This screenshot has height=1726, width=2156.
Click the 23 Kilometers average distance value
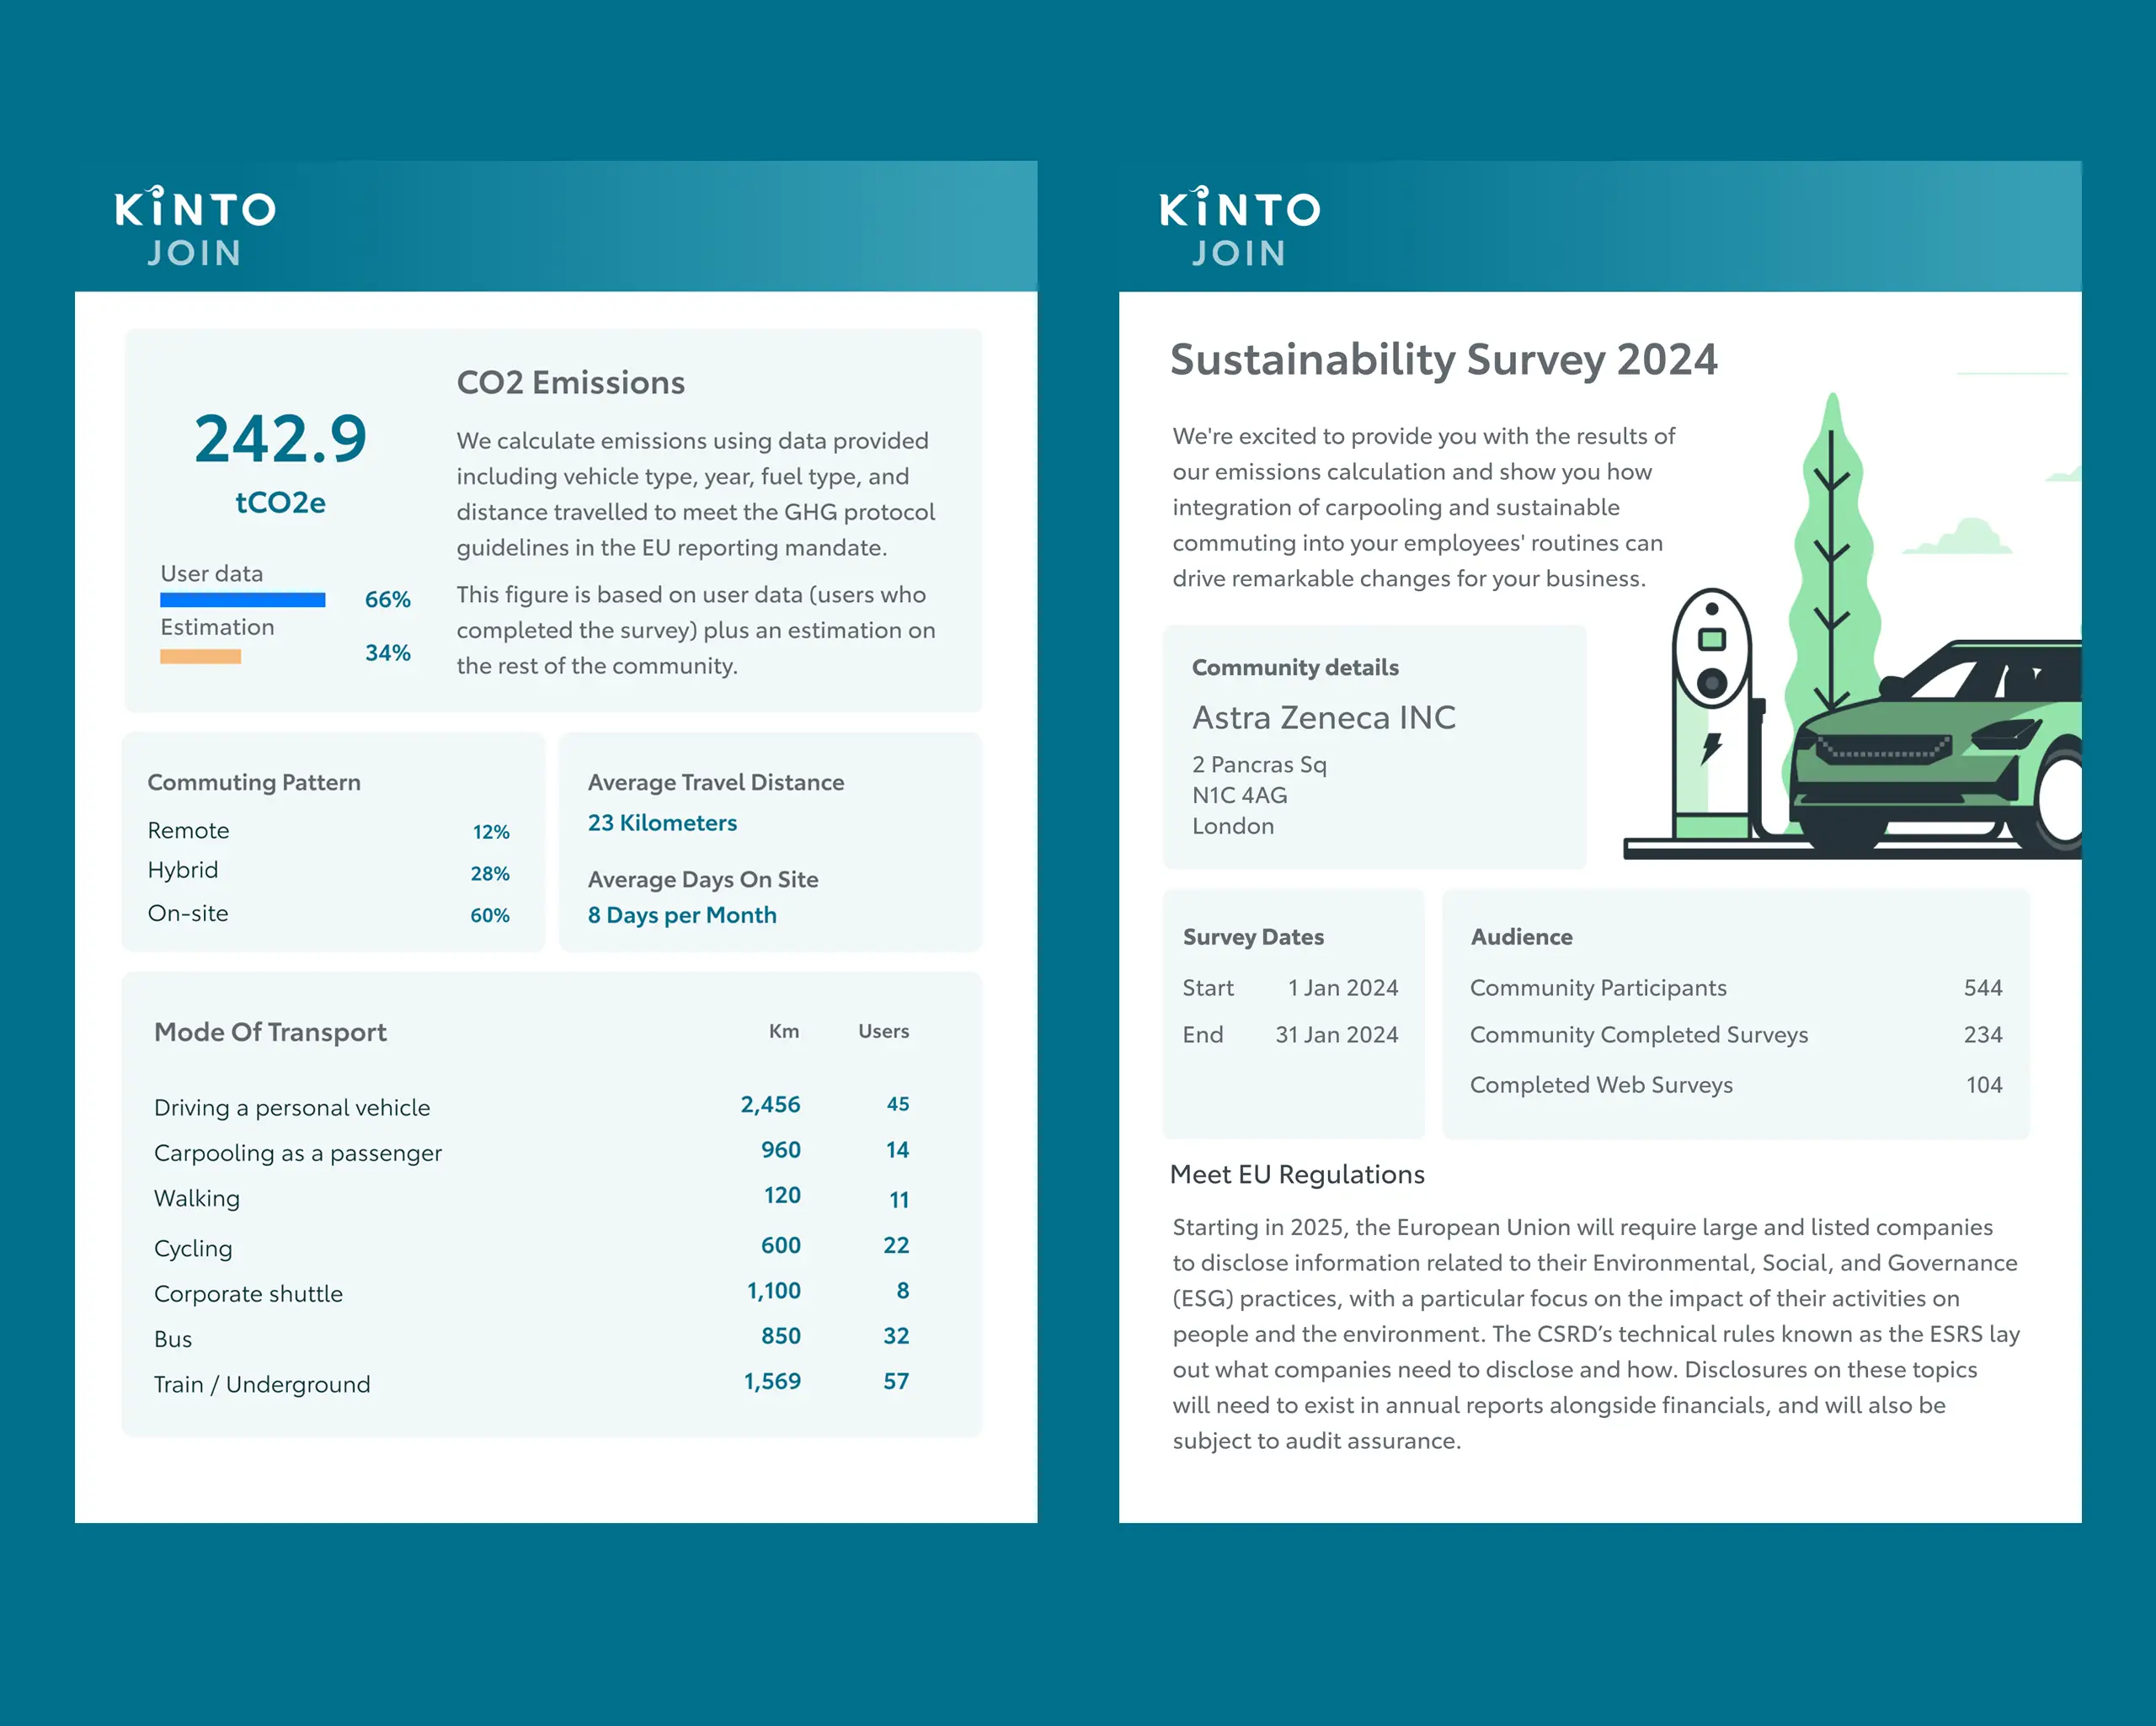(x=662, y=823)
